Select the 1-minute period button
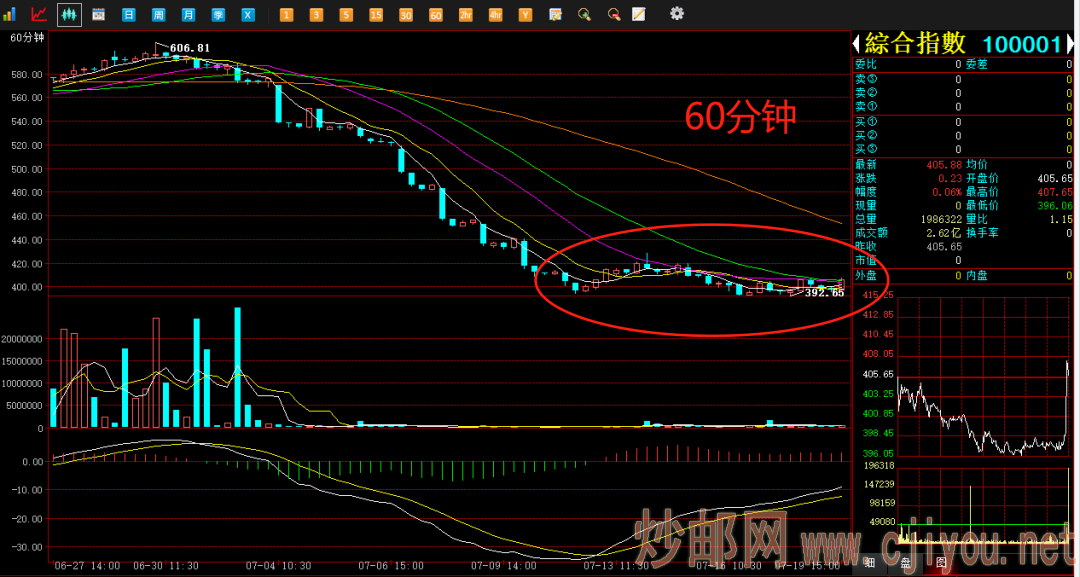This screenshot has width=1080, height=577. point(286,14)
